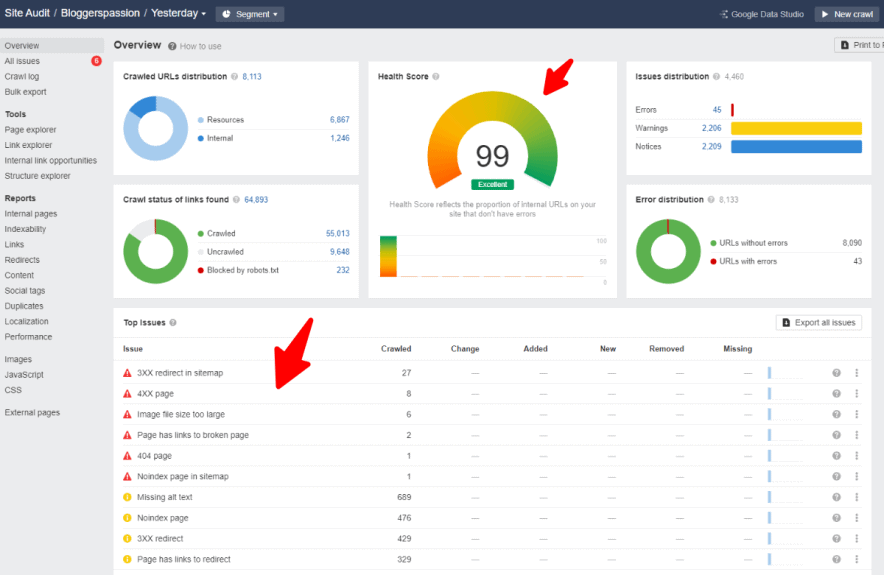Click help icon for 404 page row
The width and height of the screenshot is (884, 575).
point(836,456)
